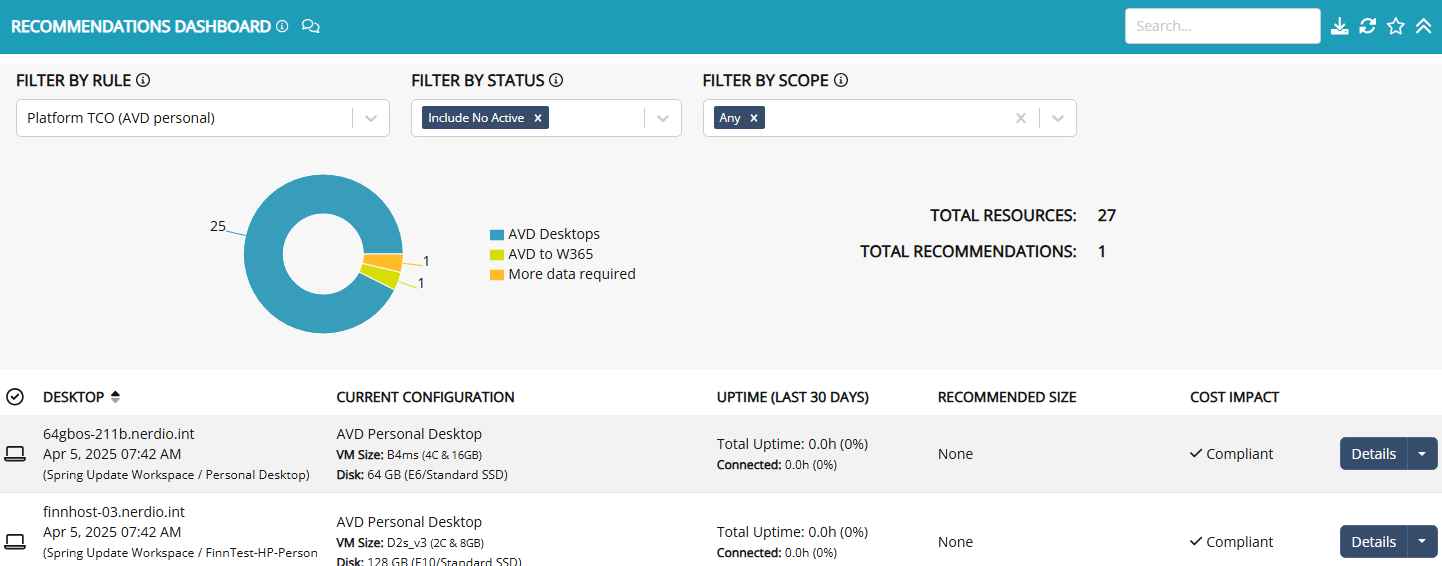Viewport: 1442px width, 566px height.
Task: Select the finnhost-03.nerdio.int desktop name
Action: click(114, 512)
